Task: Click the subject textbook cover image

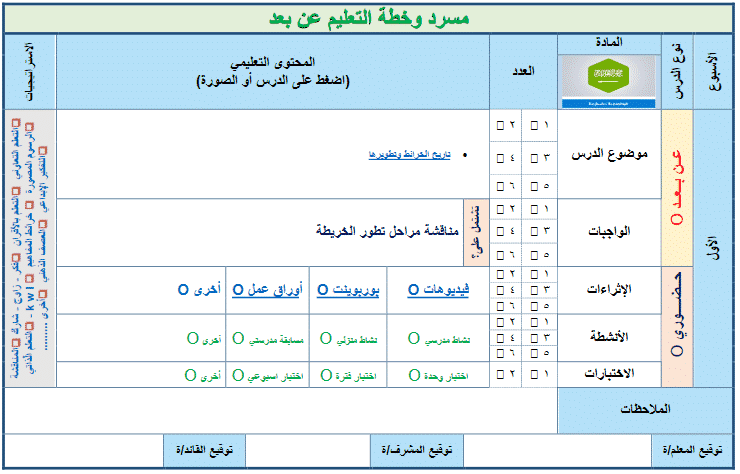Action: 609,82
